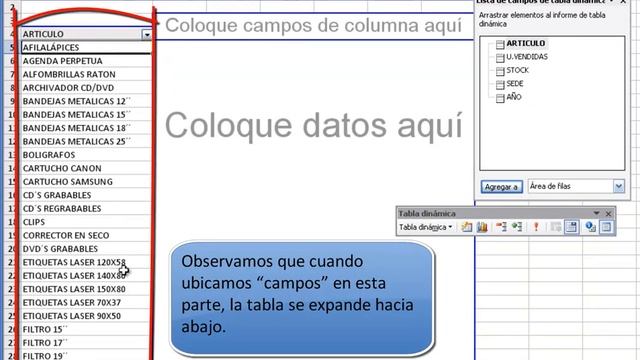Select cell BANDEJAS METALICAS 25''
640x360 pixels.
point(86,142)
